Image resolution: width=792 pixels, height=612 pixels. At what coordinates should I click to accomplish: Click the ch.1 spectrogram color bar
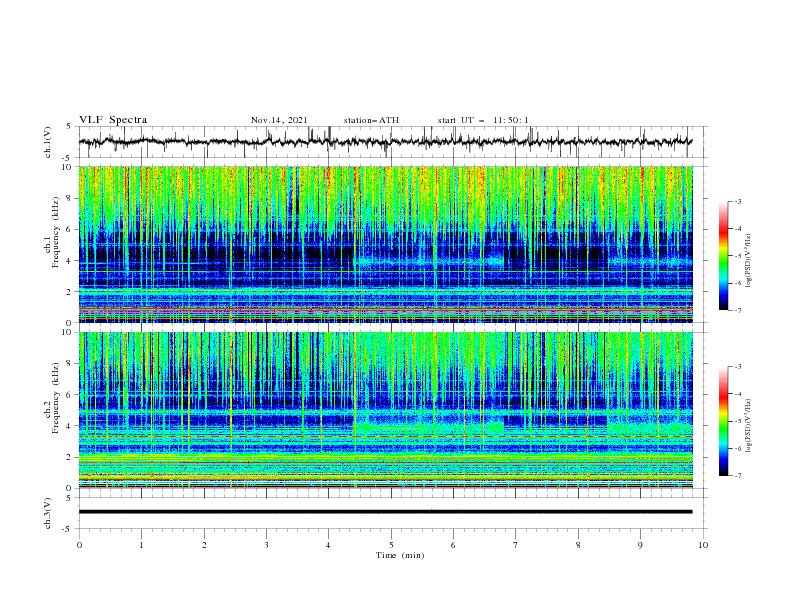tap(723, 255)
